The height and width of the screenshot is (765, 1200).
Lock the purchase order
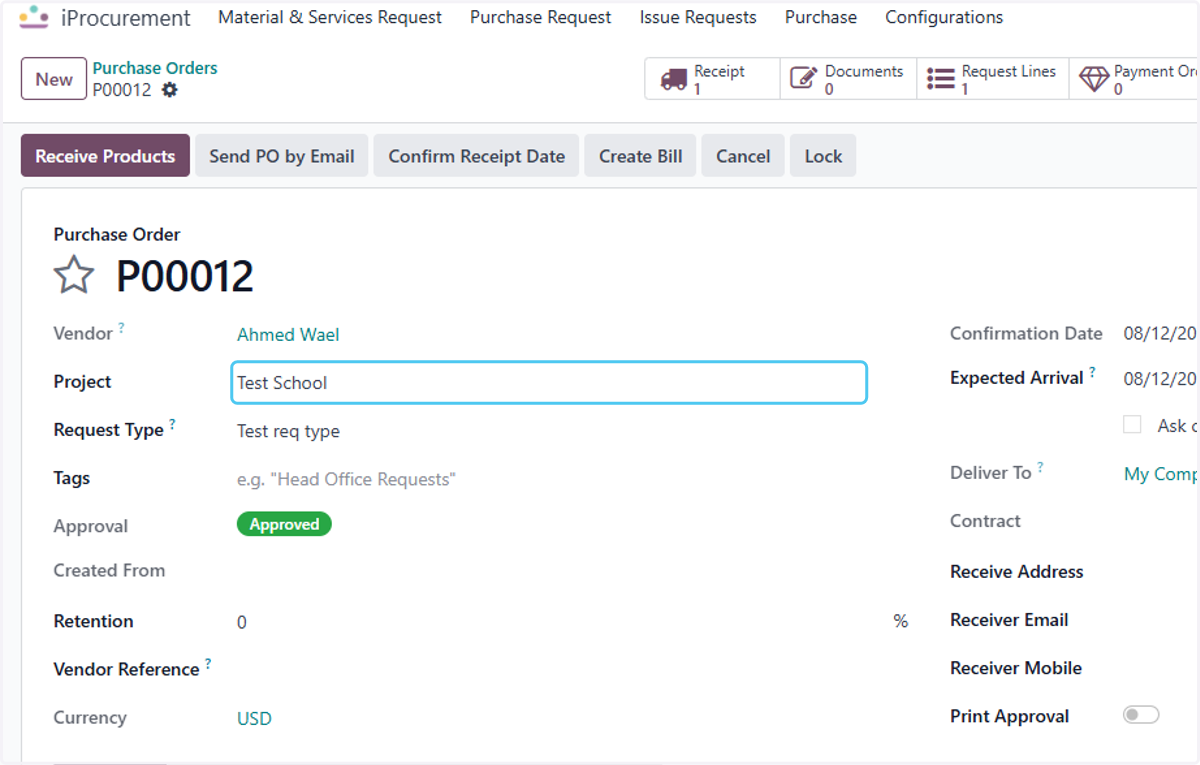(x=823, y=156)
